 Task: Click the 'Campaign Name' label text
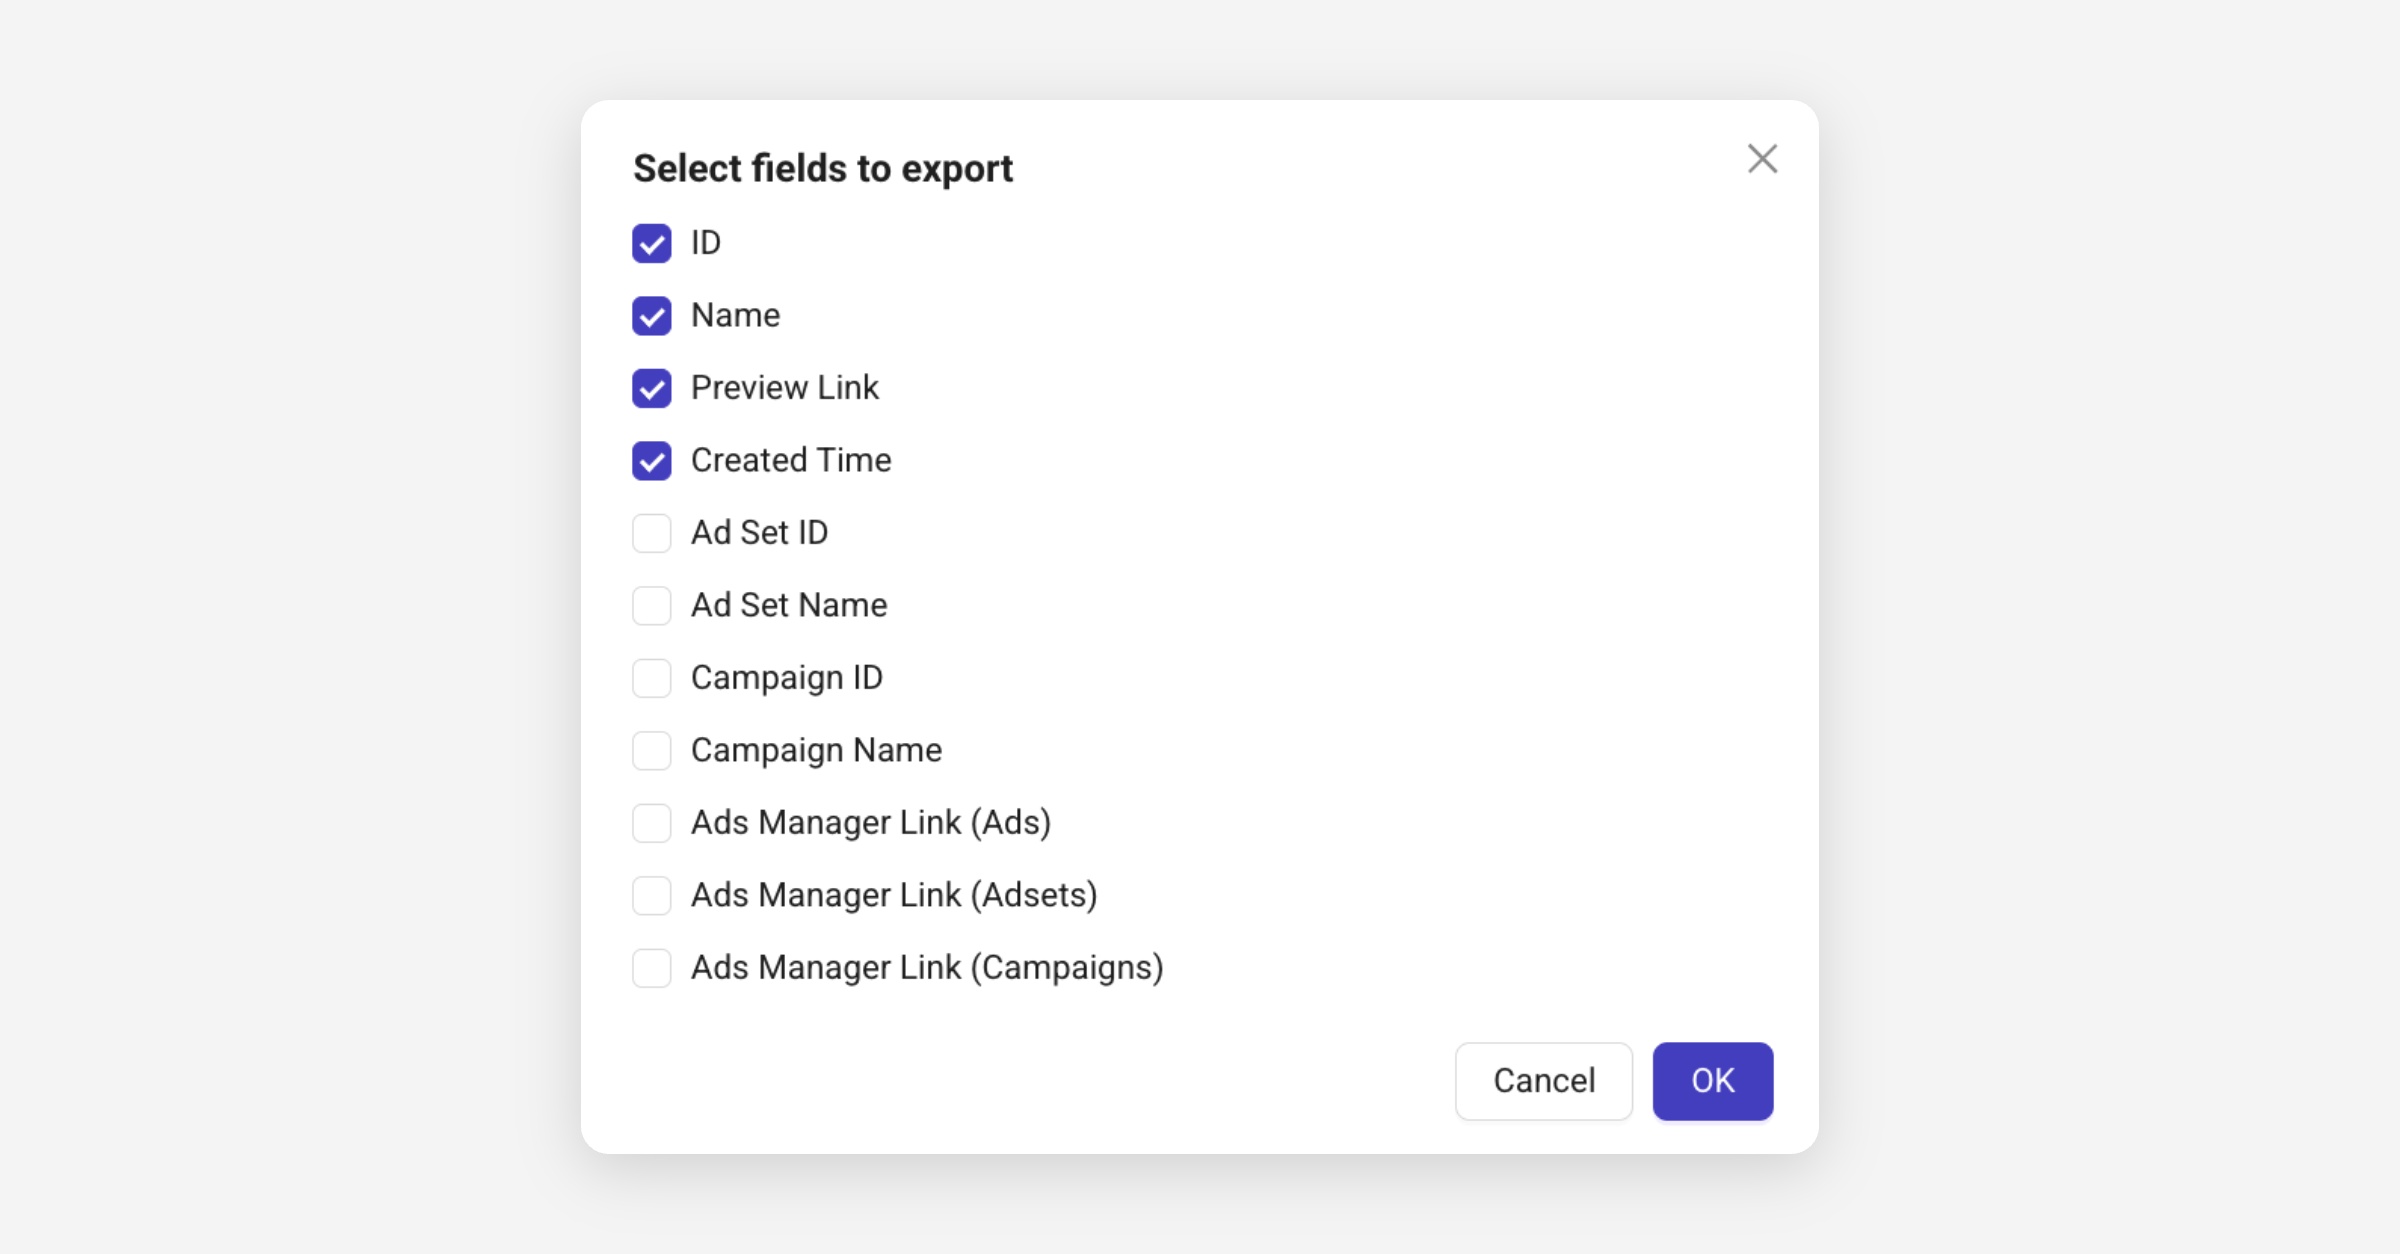coord(816,751)
